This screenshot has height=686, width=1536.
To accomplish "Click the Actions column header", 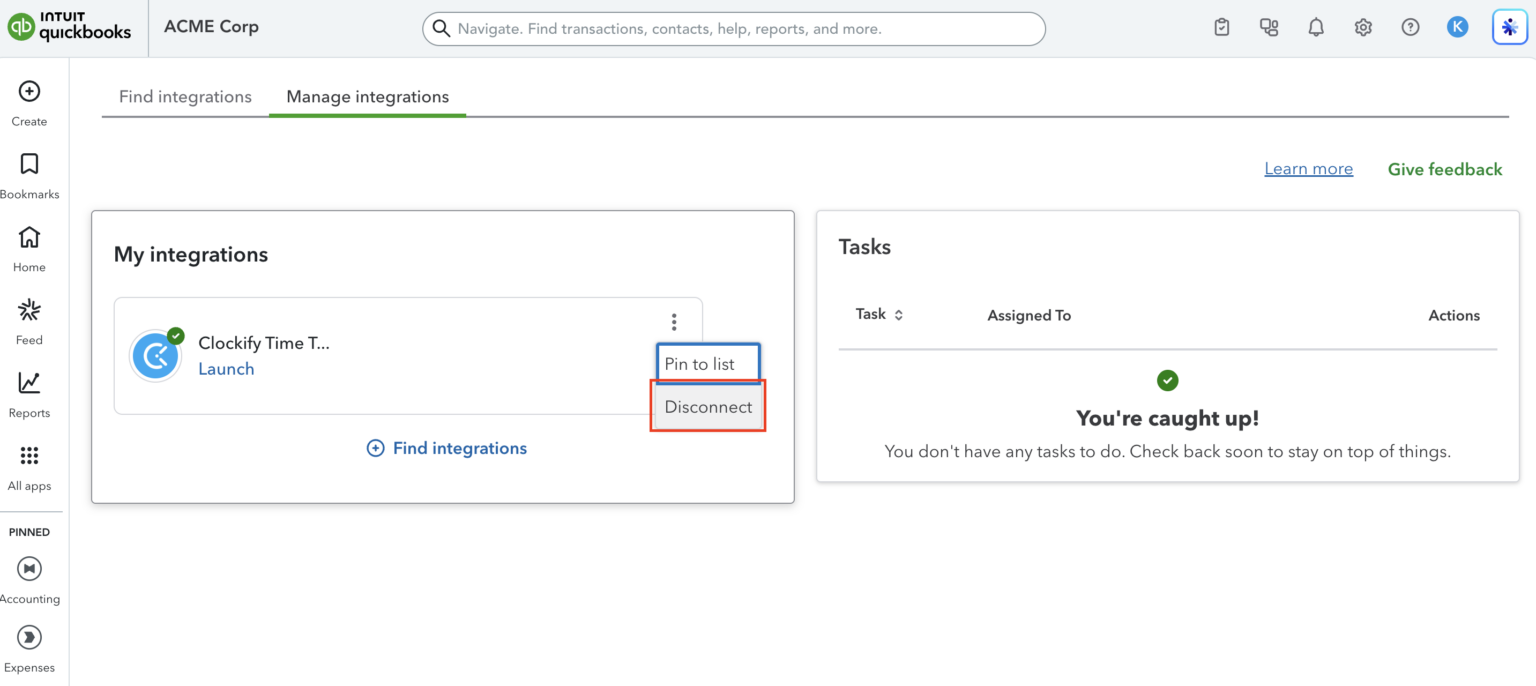I will [x=1454, y=315].
